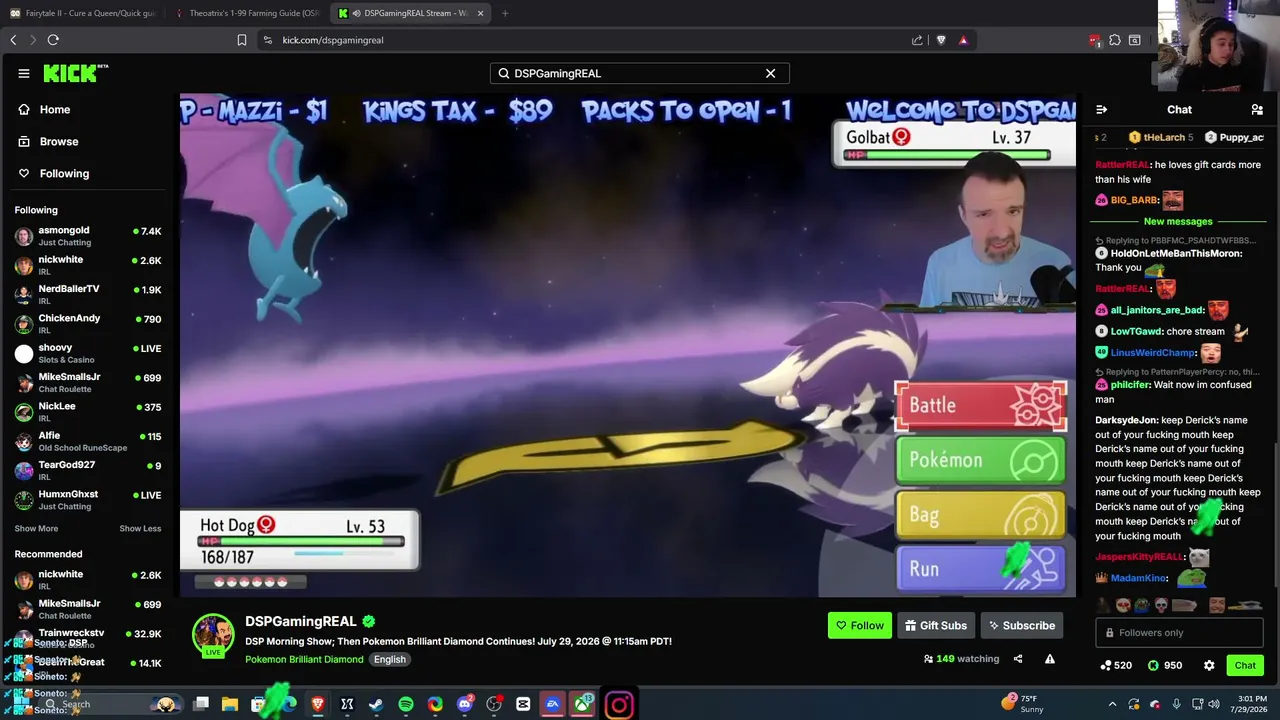Click New messages divider in chat
1280x720 pixels.
[1178, 221]
